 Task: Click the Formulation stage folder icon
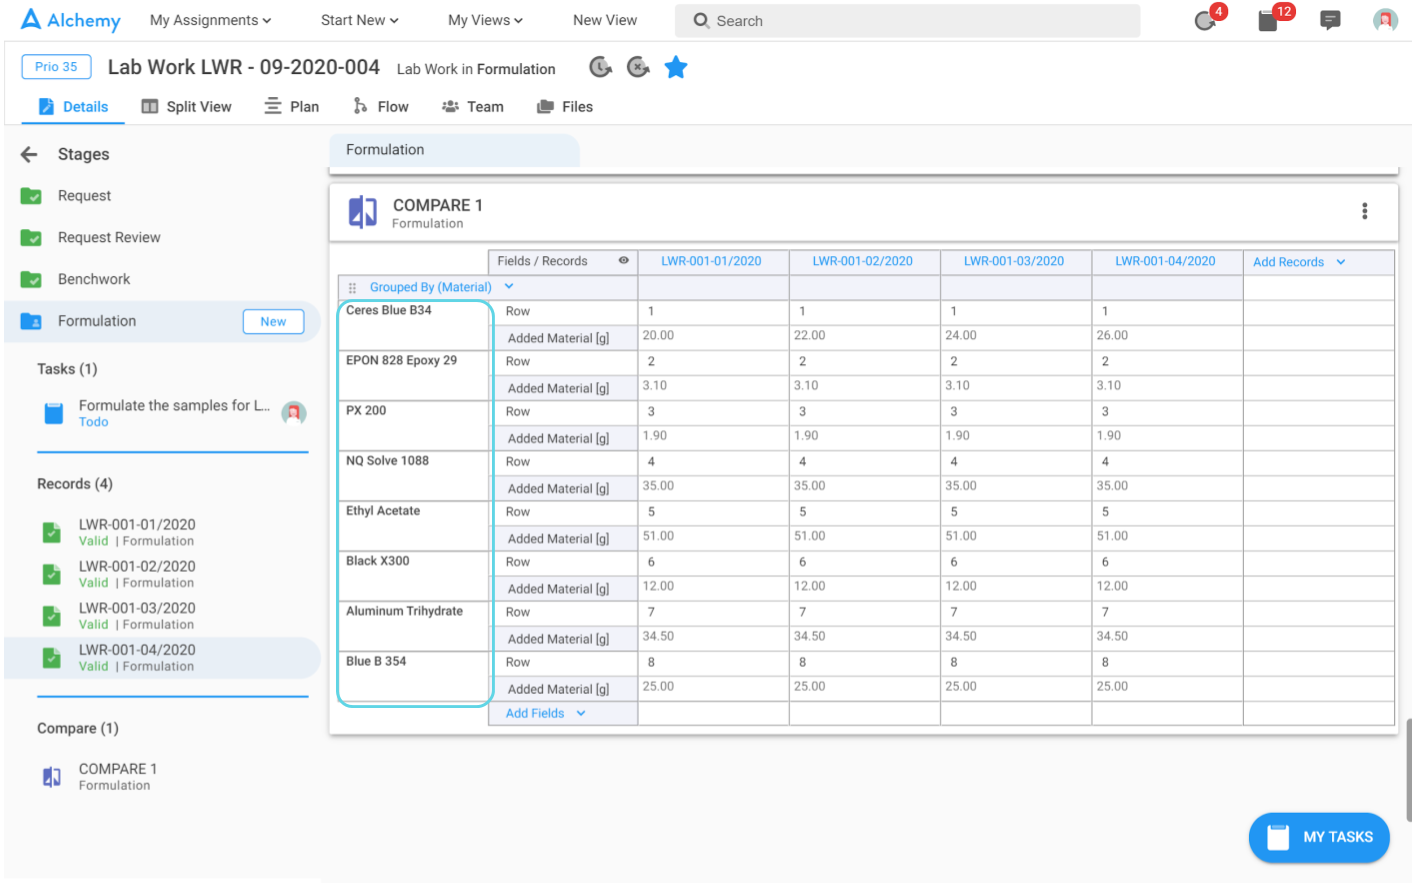click(x=31, y=321)
